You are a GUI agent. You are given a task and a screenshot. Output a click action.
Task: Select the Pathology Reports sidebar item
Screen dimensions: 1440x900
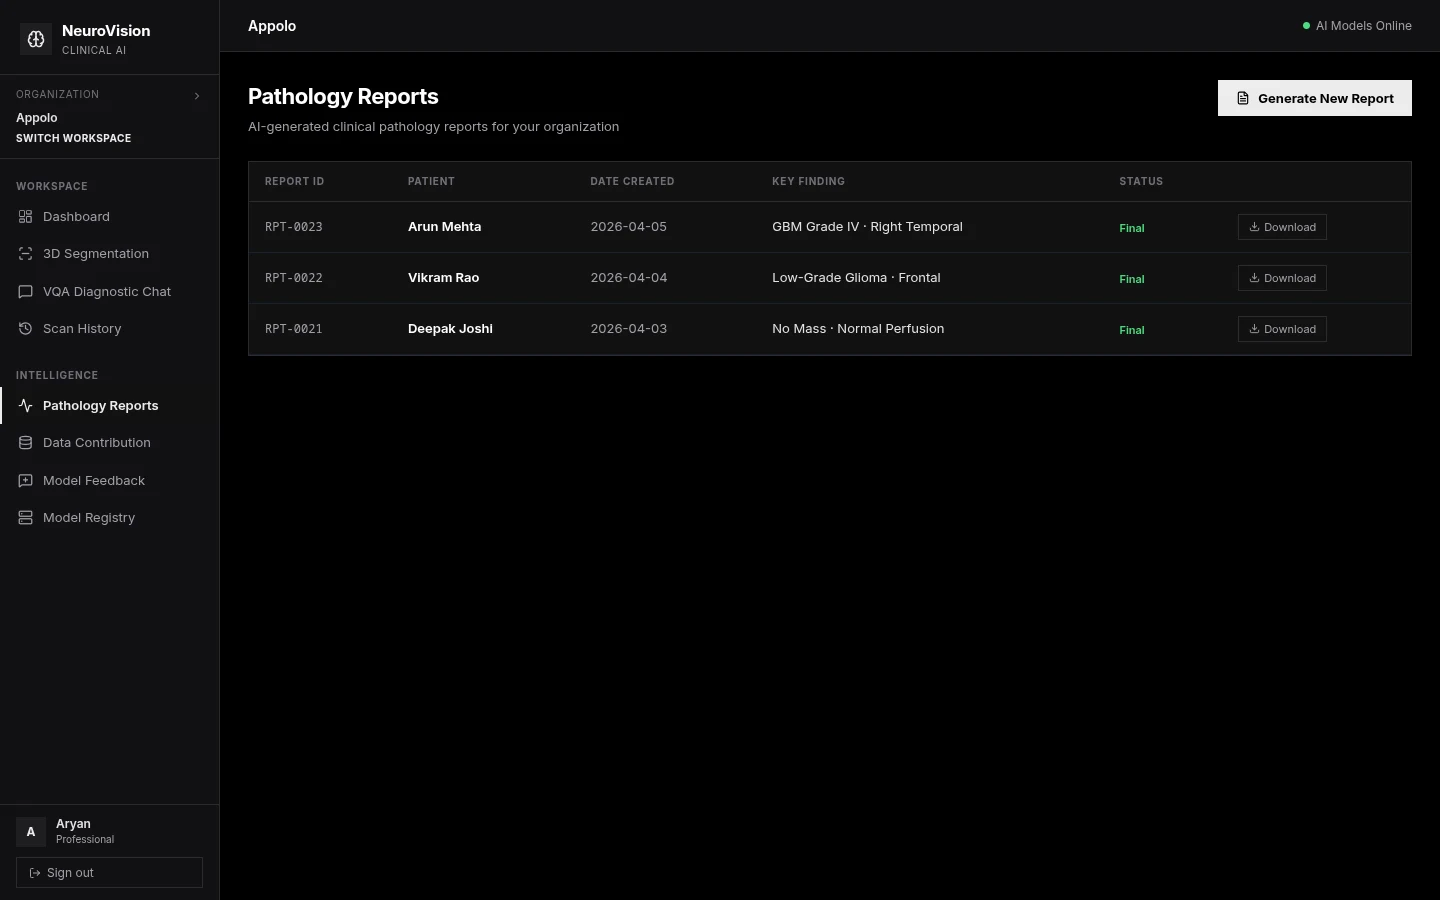(x=110, y=406)
